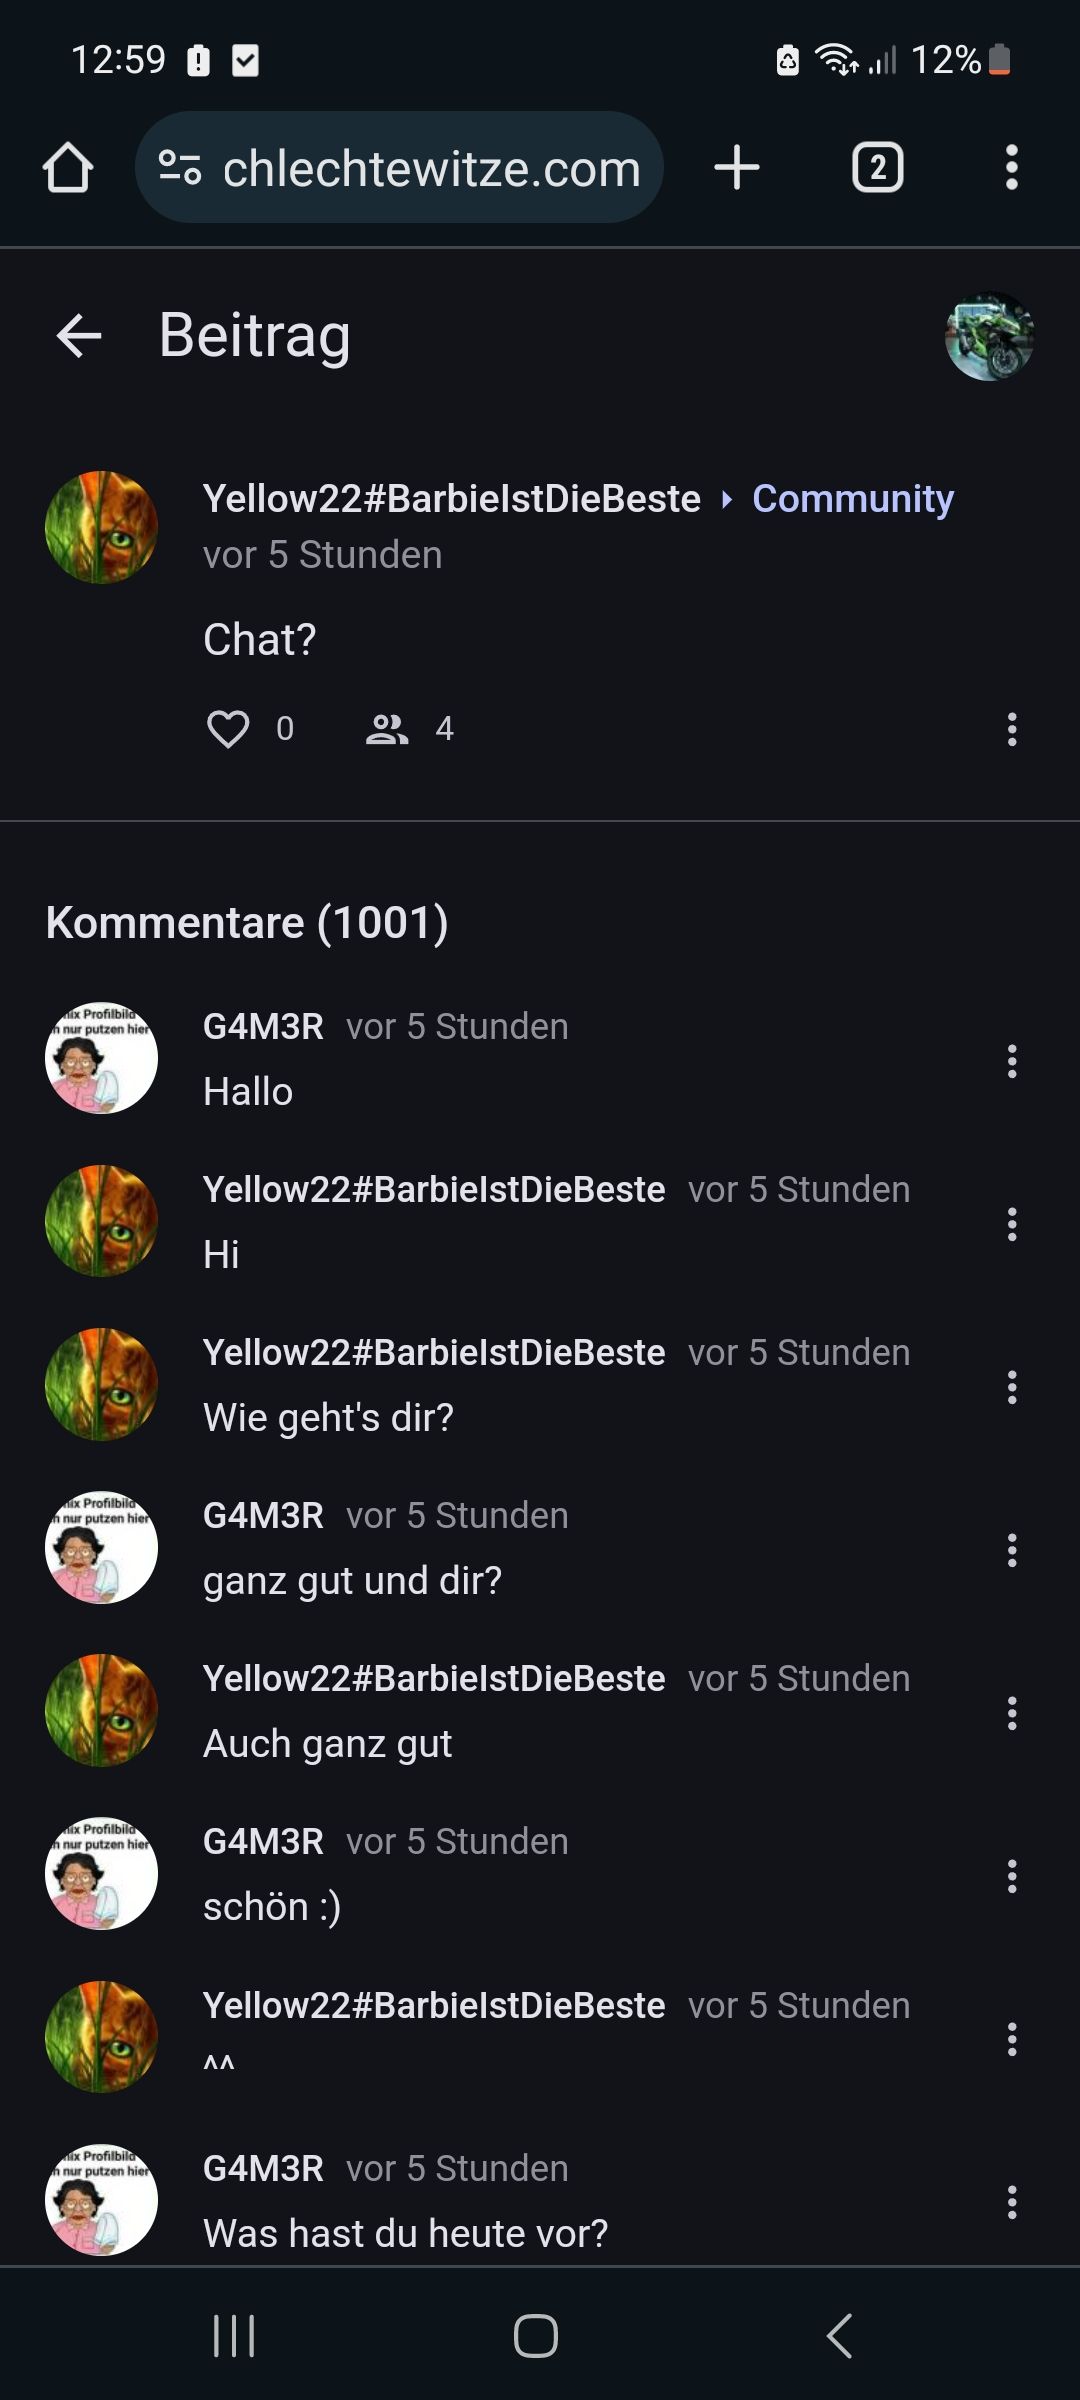Open options for "schön :)" comment
The image size is (1080, 2400).
click(1011, 1876)
